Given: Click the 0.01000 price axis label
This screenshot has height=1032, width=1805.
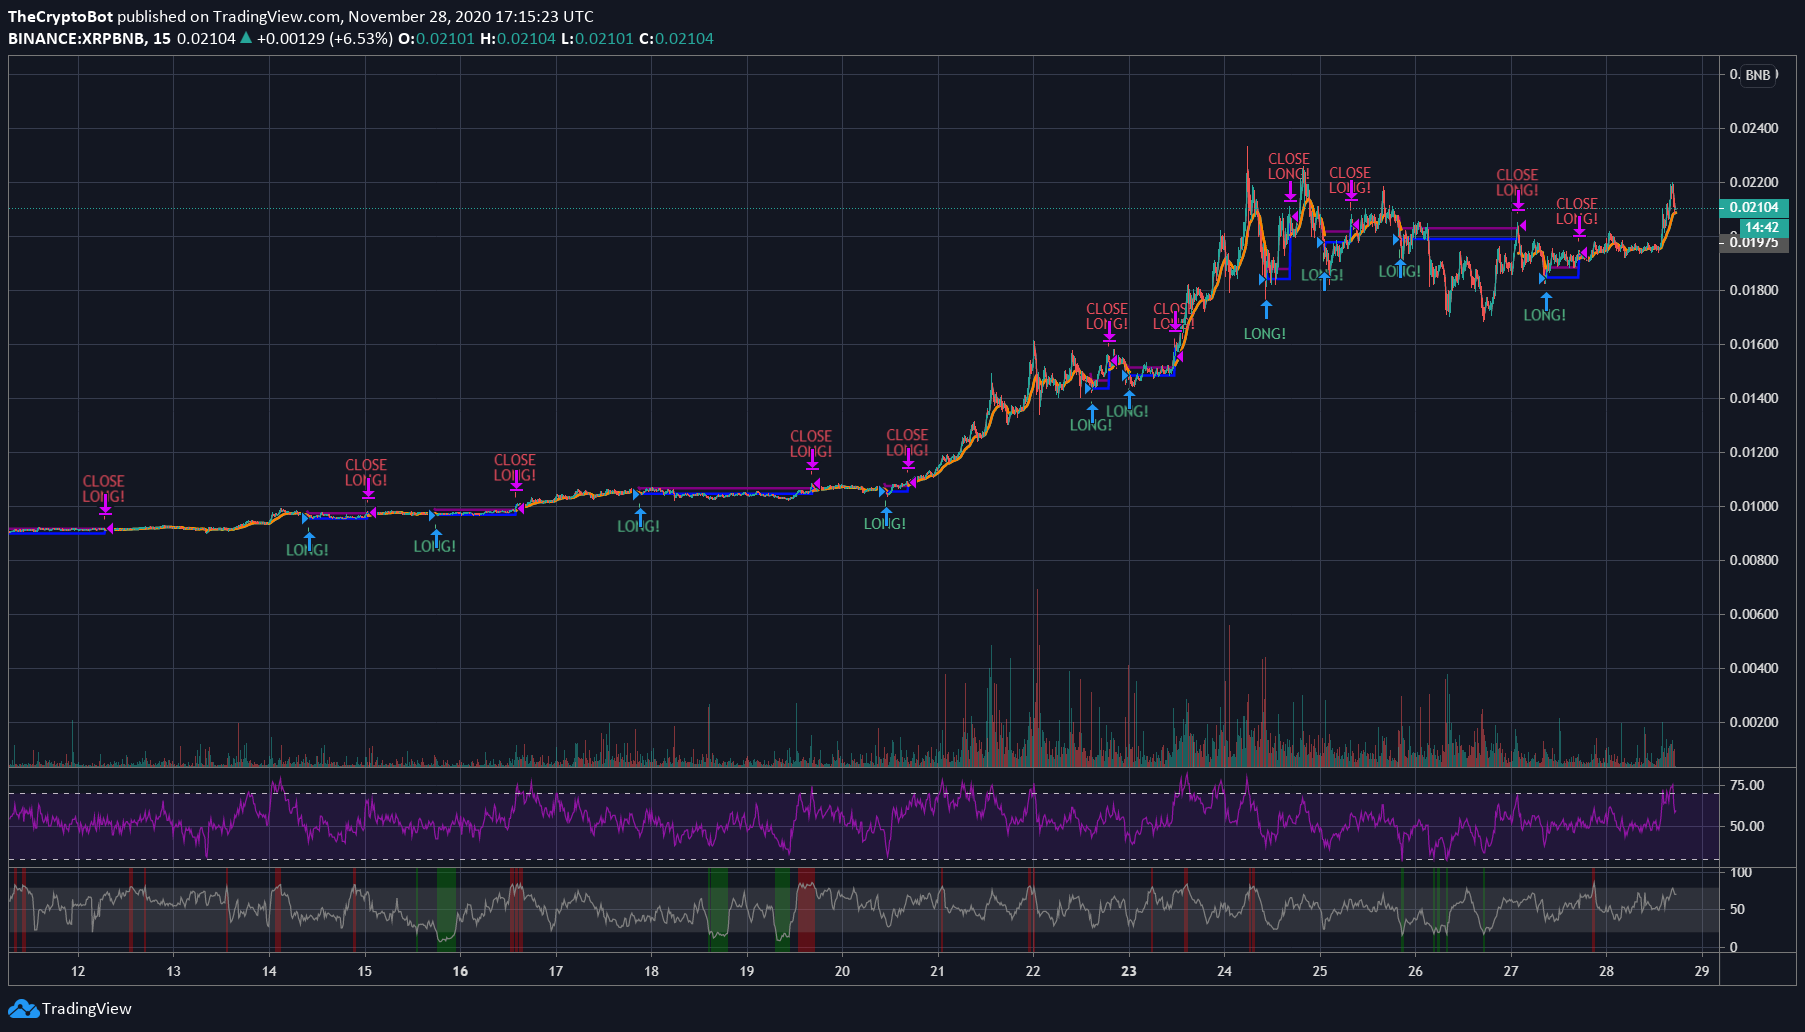Looking at the screenshot, I should (x=1754, y=506).
